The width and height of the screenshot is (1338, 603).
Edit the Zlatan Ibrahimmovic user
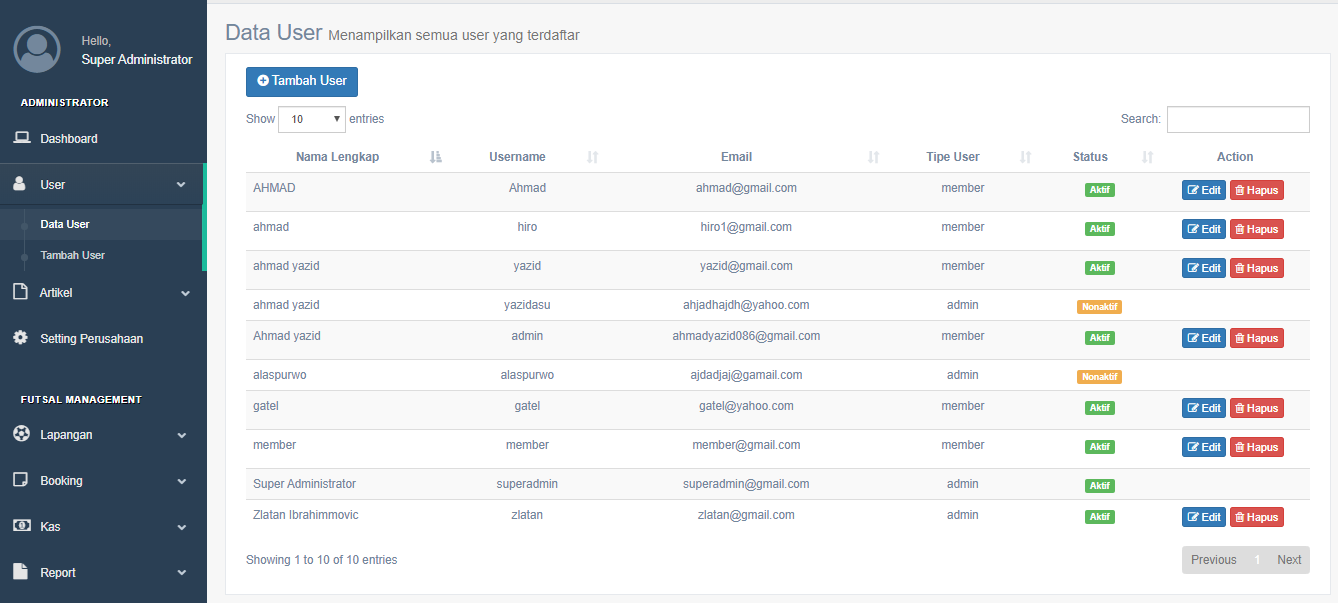1203,517
